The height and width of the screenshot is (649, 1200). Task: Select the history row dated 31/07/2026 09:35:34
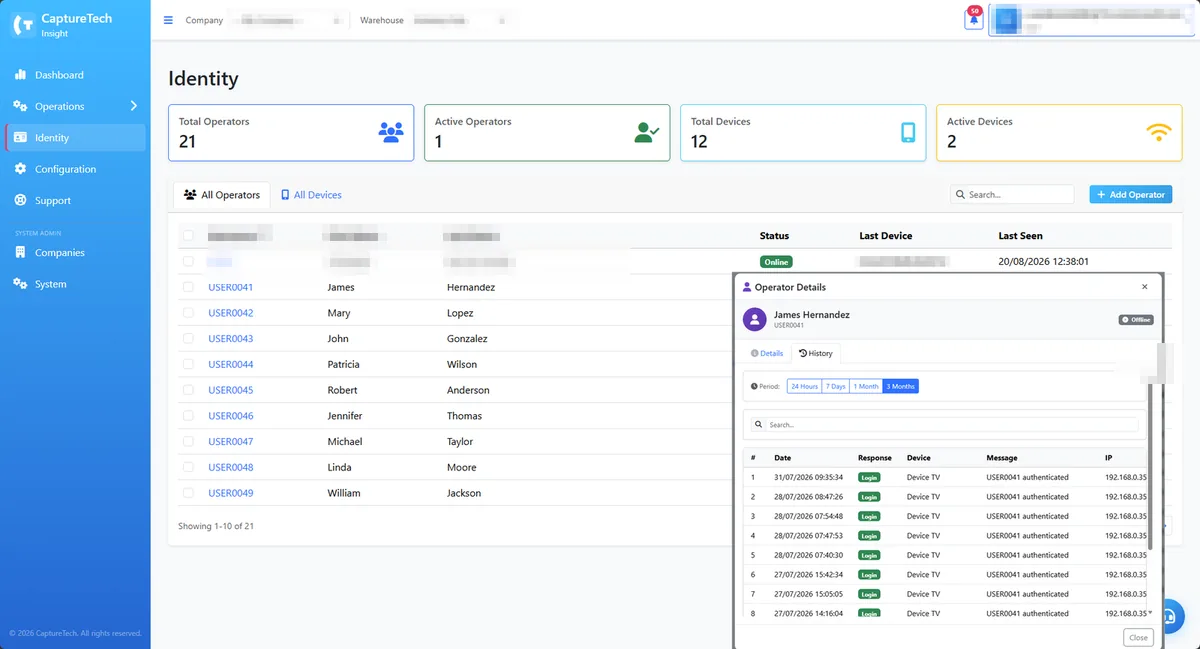(x=945, y=477)
